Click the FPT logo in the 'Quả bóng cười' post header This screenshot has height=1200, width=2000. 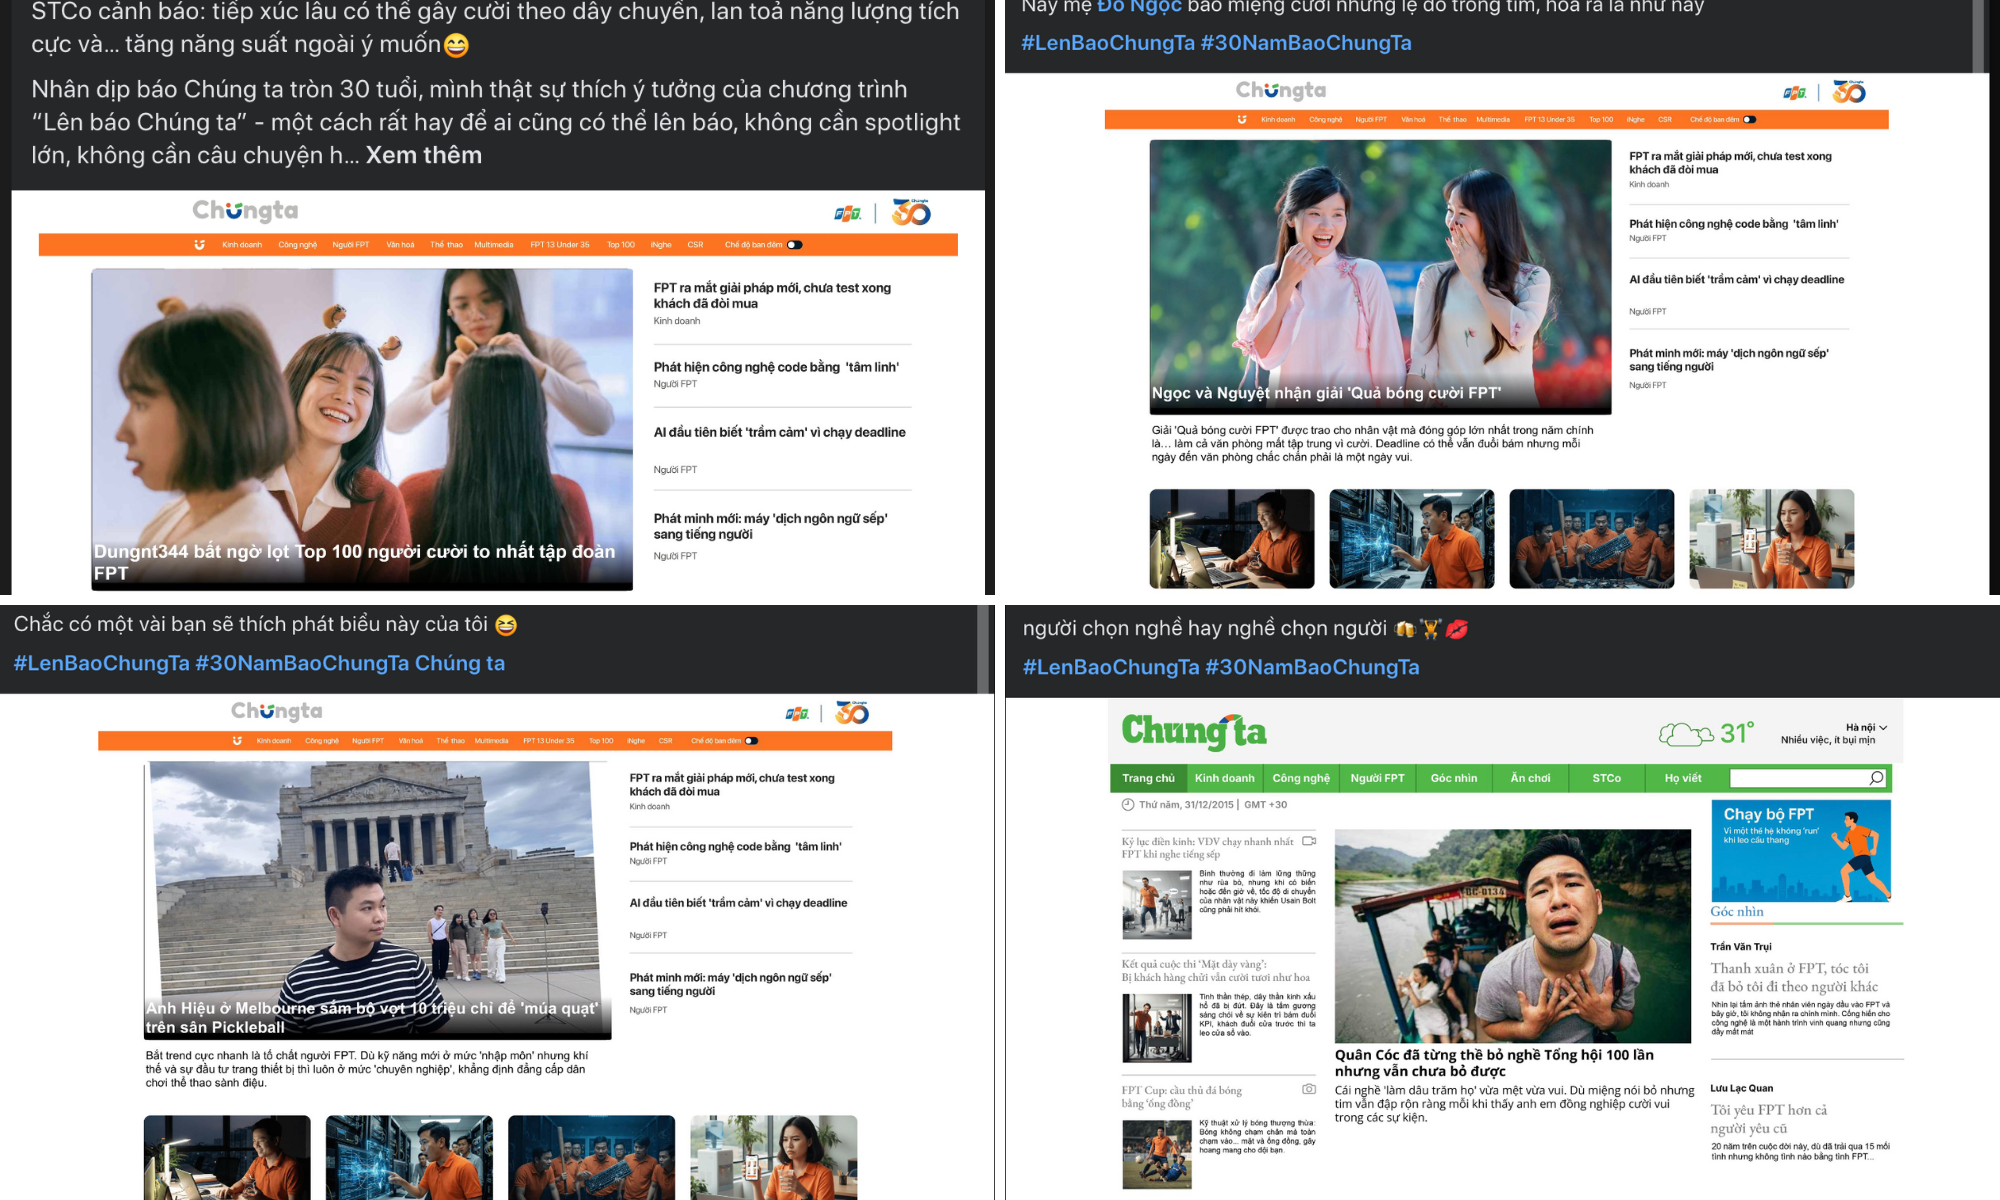[1794, 93]
